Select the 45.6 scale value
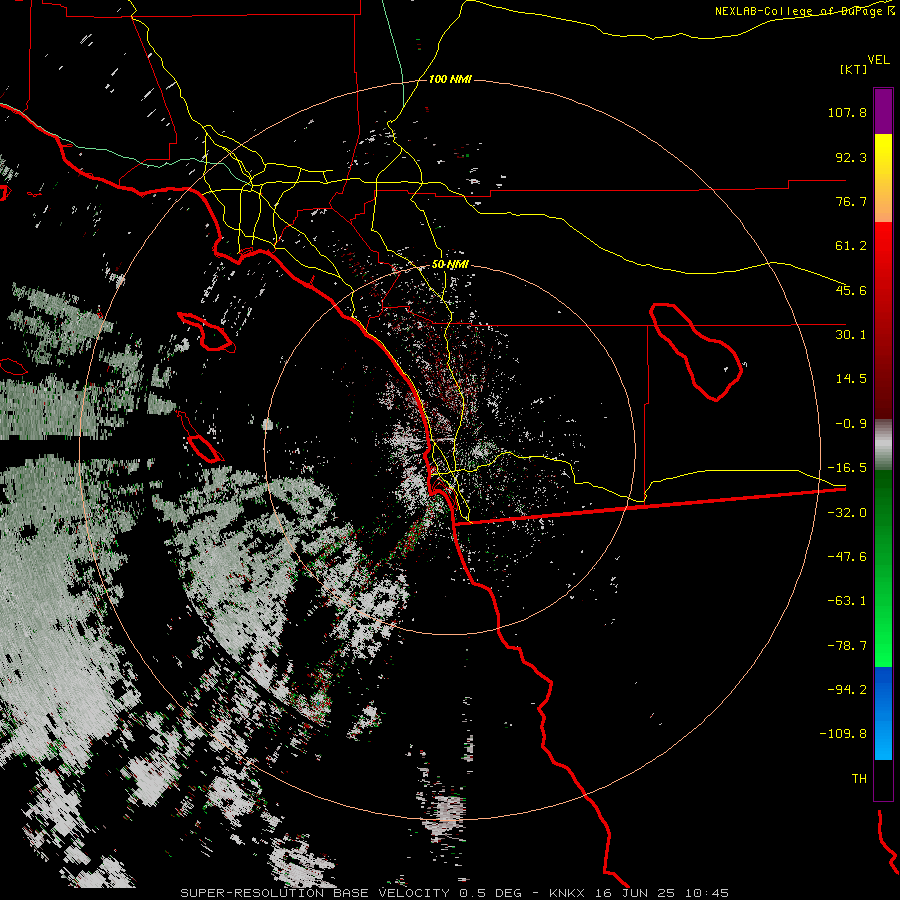The width and height of the screenshot is (900, 900). coord(851,290)
